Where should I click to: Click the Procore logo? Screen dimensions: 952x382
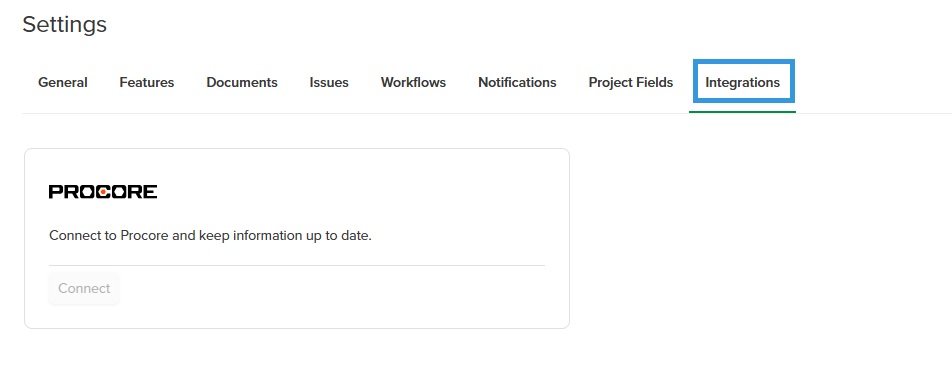pos(103,192)
